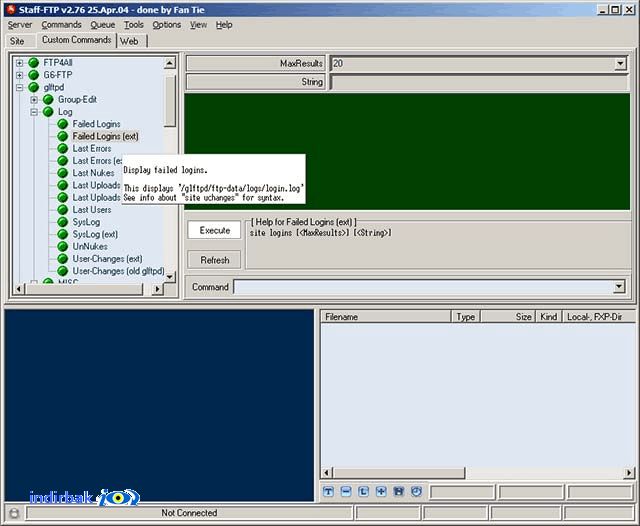Click the green ball icon beside FTP4All

tap(33, 62)
